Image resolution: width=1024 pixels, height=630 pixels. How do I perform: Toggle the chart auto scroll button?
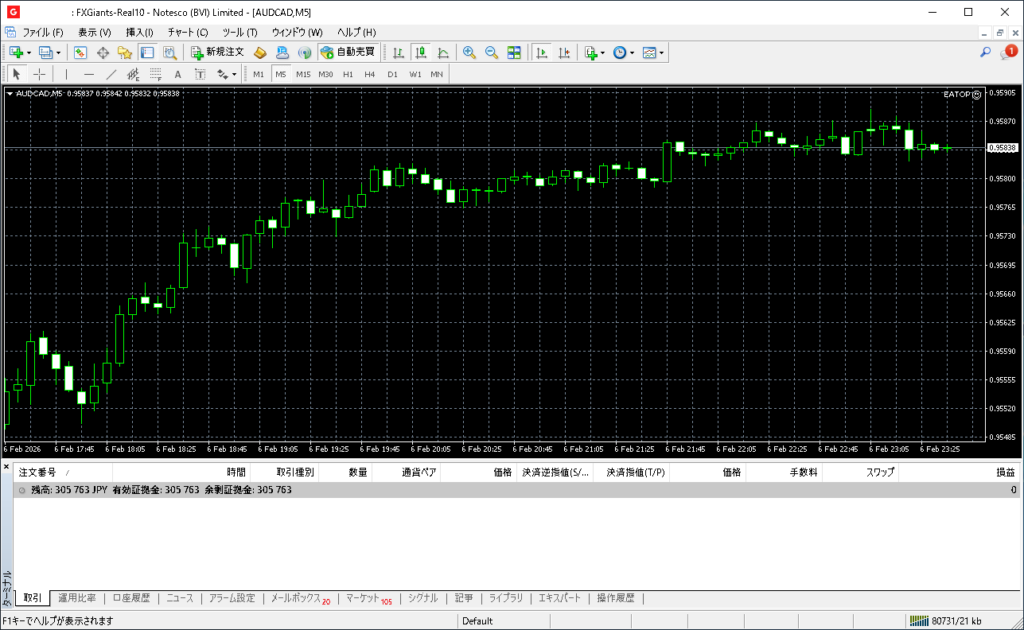coord(542,52)
